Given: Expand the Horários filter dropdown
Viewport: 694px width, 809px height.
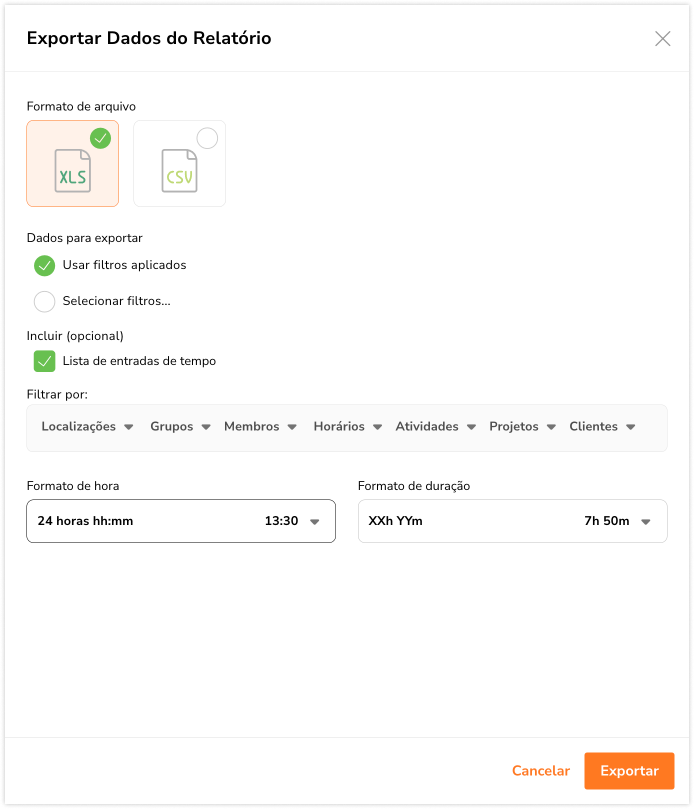Looking at the screenshot, I should click(347, 427).
